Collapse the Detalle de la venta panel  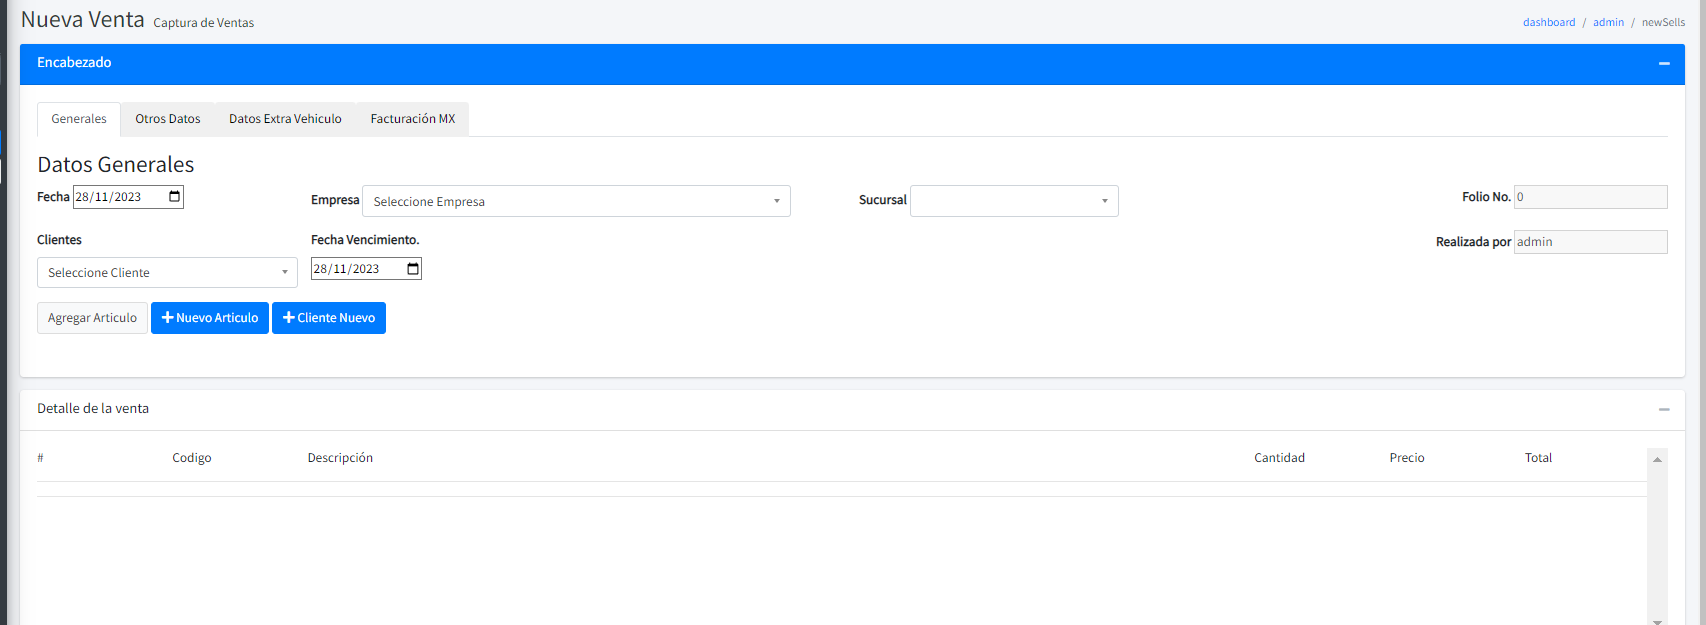(x=1664, y=409)
